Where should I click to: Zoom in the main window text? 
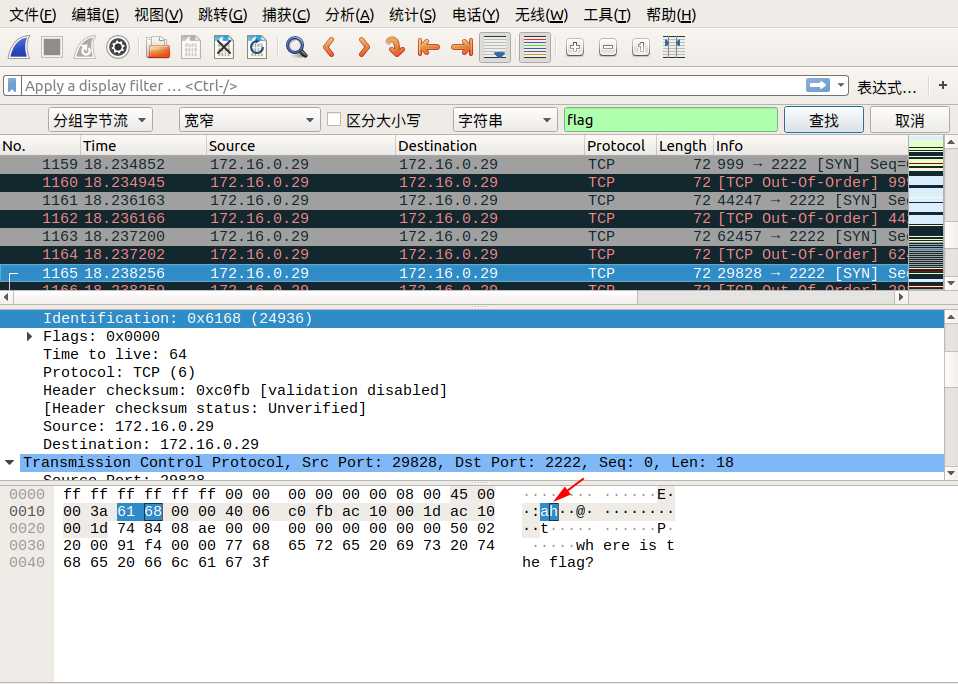click(x=574, y=47)
